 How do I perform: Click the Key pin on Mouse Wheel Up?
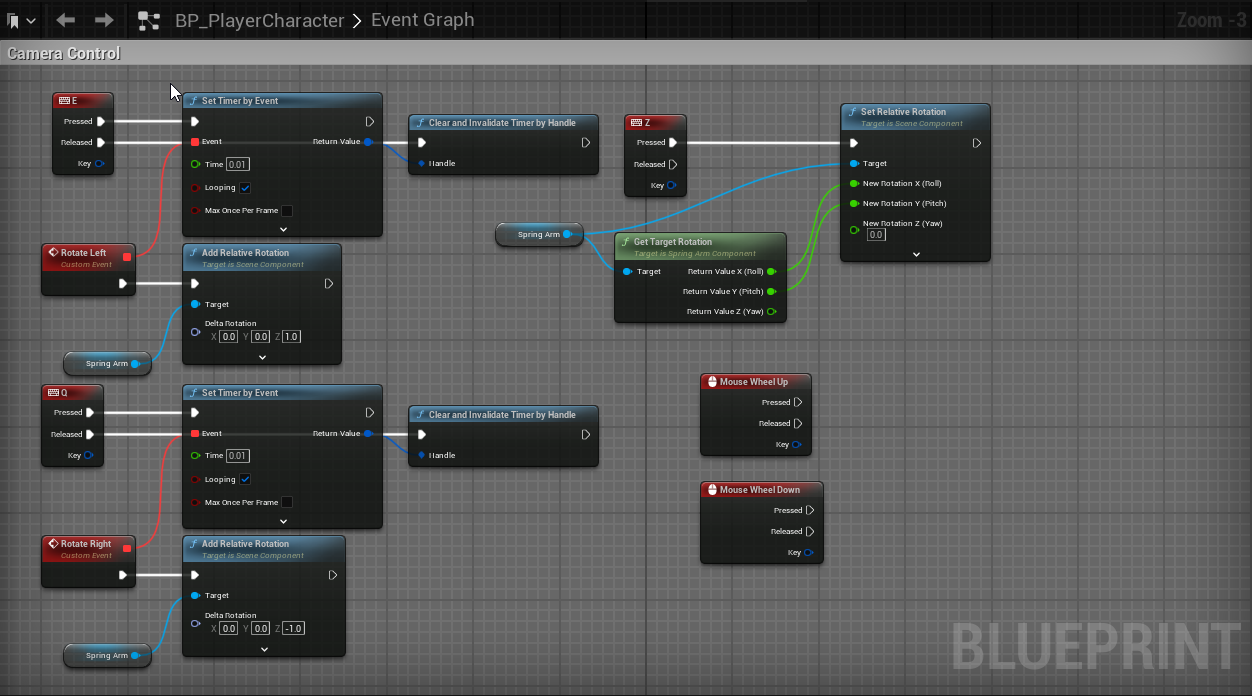[796, 444]
